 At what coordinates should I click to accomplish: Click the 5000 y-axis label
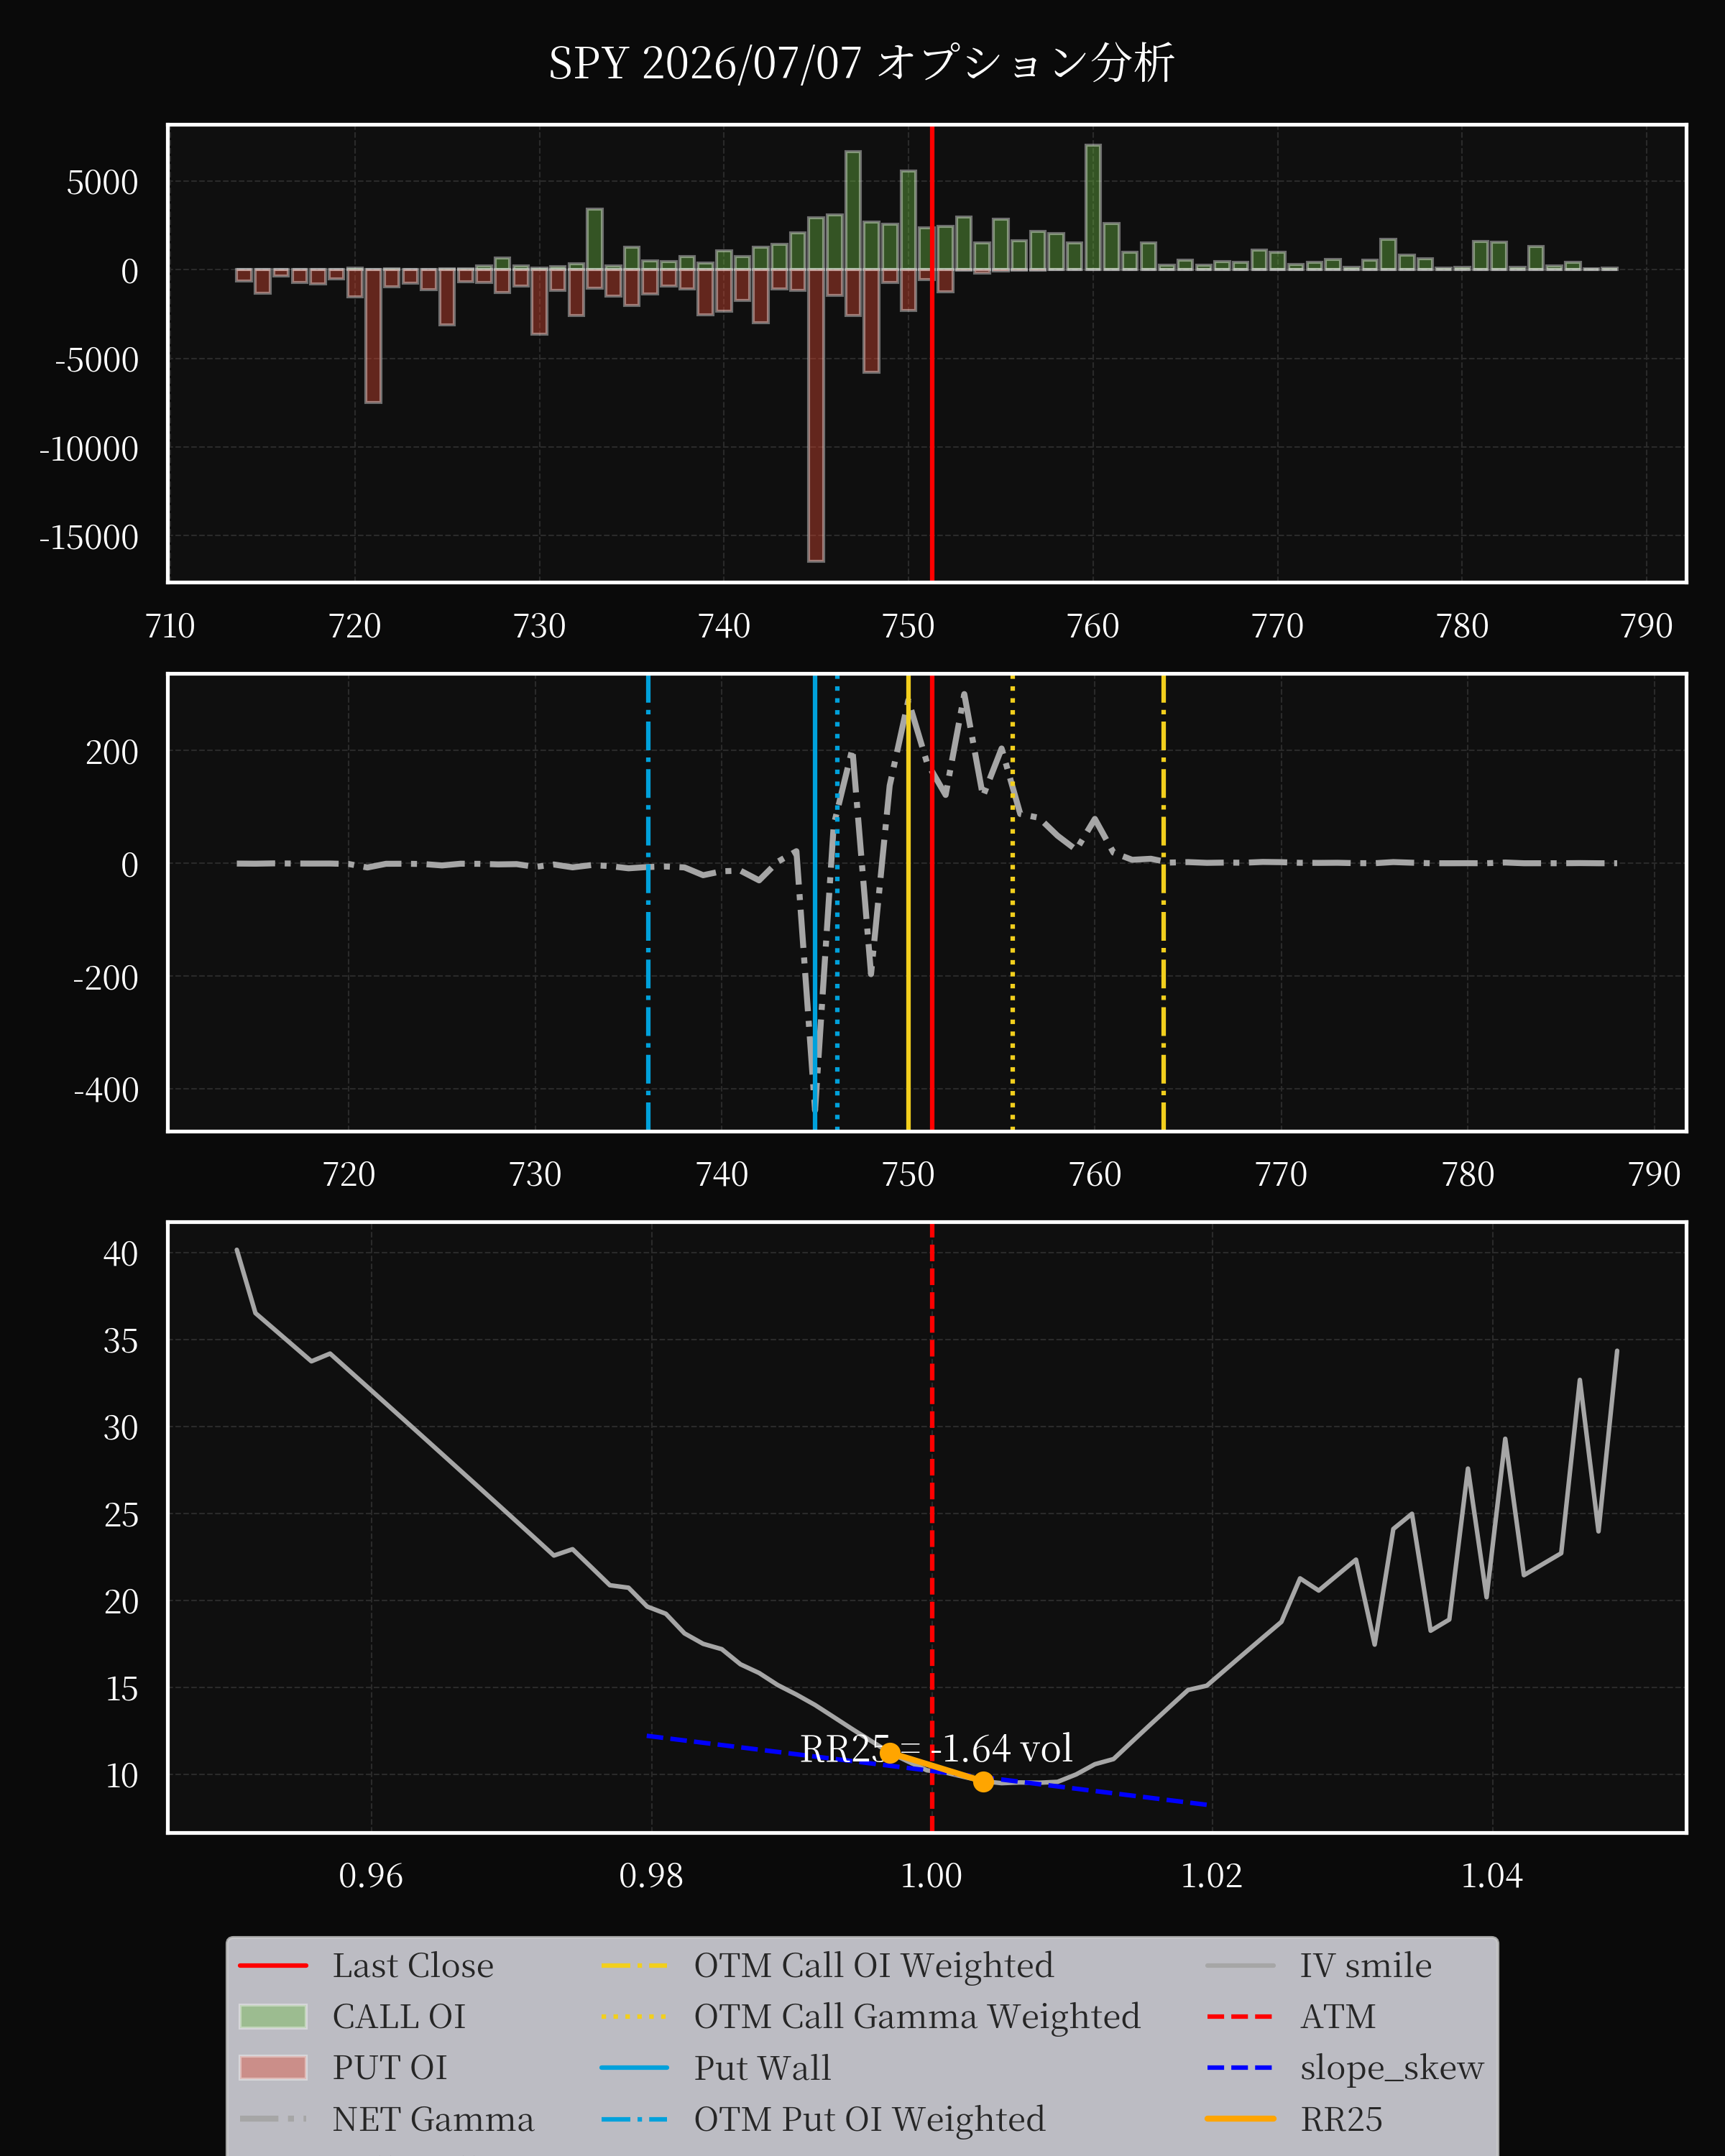coord(102,182)
